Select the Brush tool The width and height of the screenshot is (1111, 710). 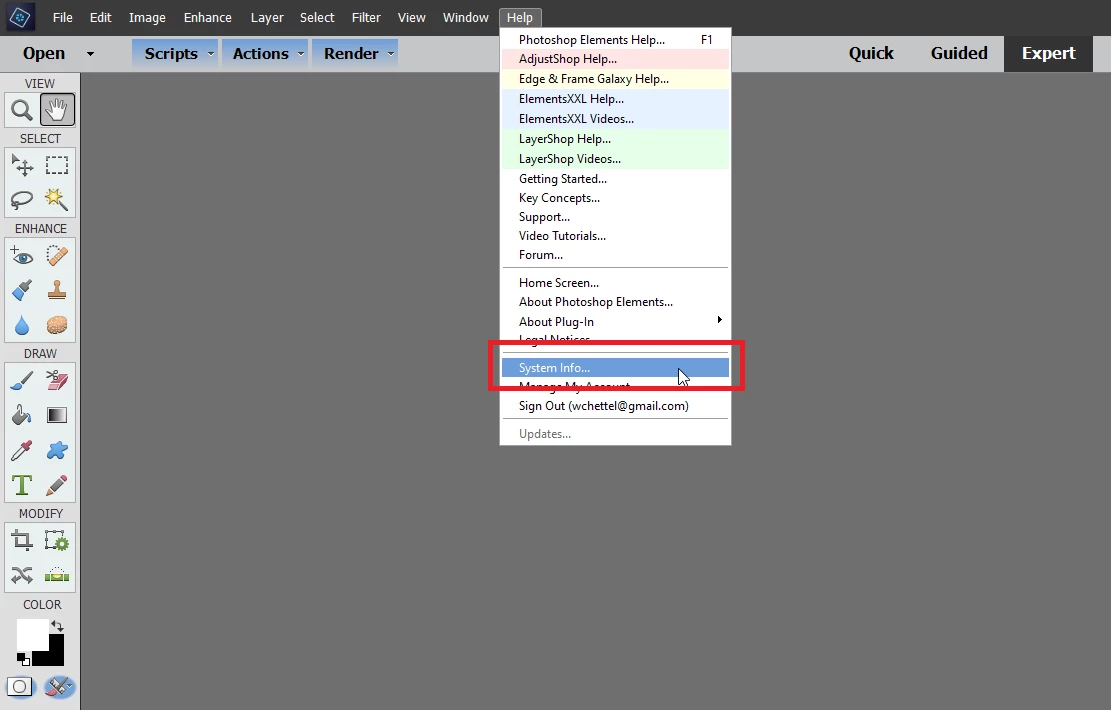pyautogui.click(x=22, y=381)
